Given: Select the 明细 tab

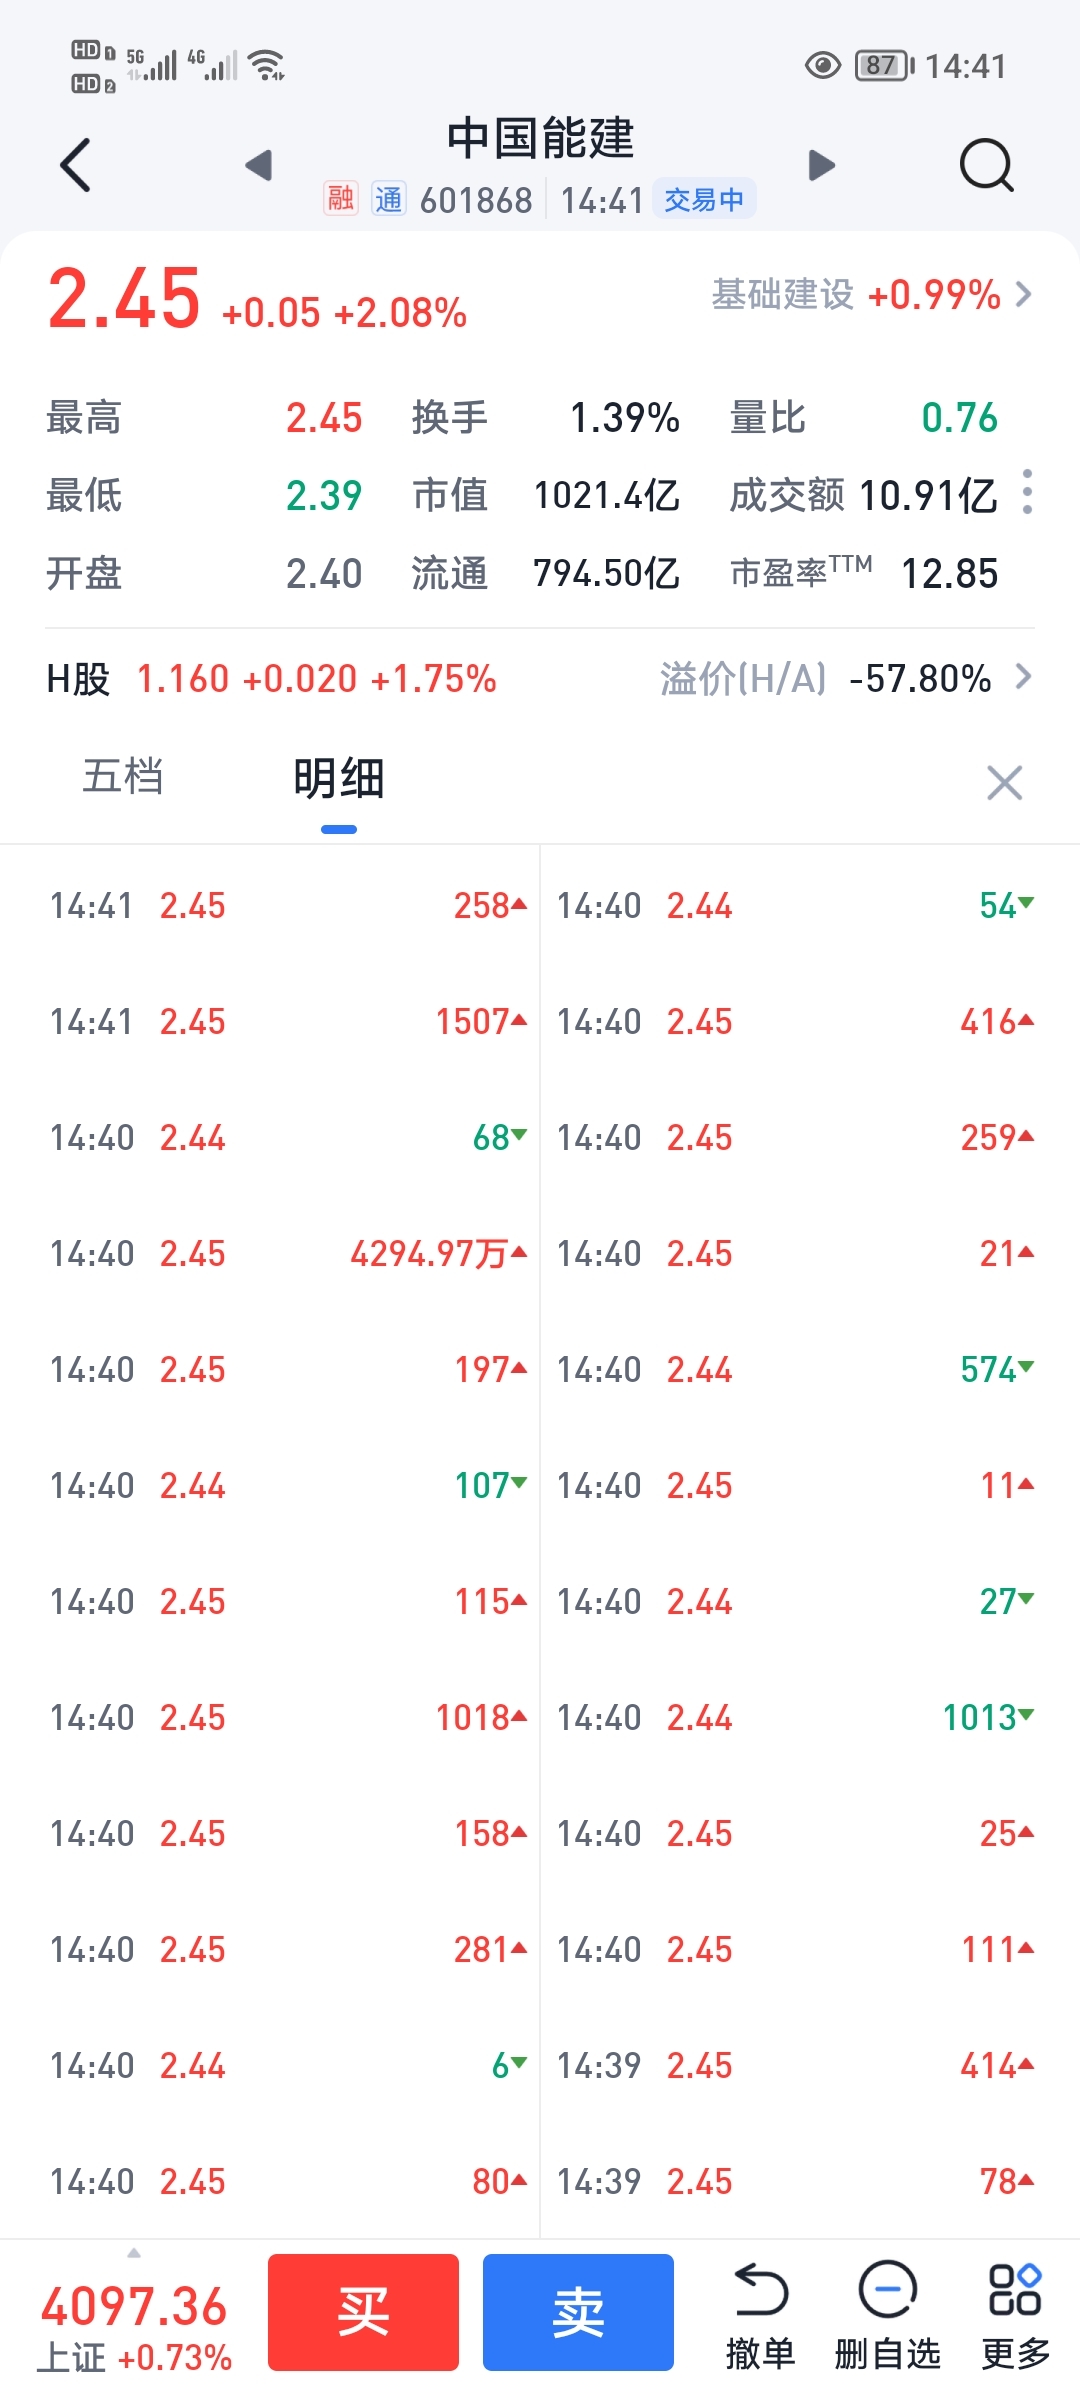Looking at the screenshot, I should click(x=338, y=779).
